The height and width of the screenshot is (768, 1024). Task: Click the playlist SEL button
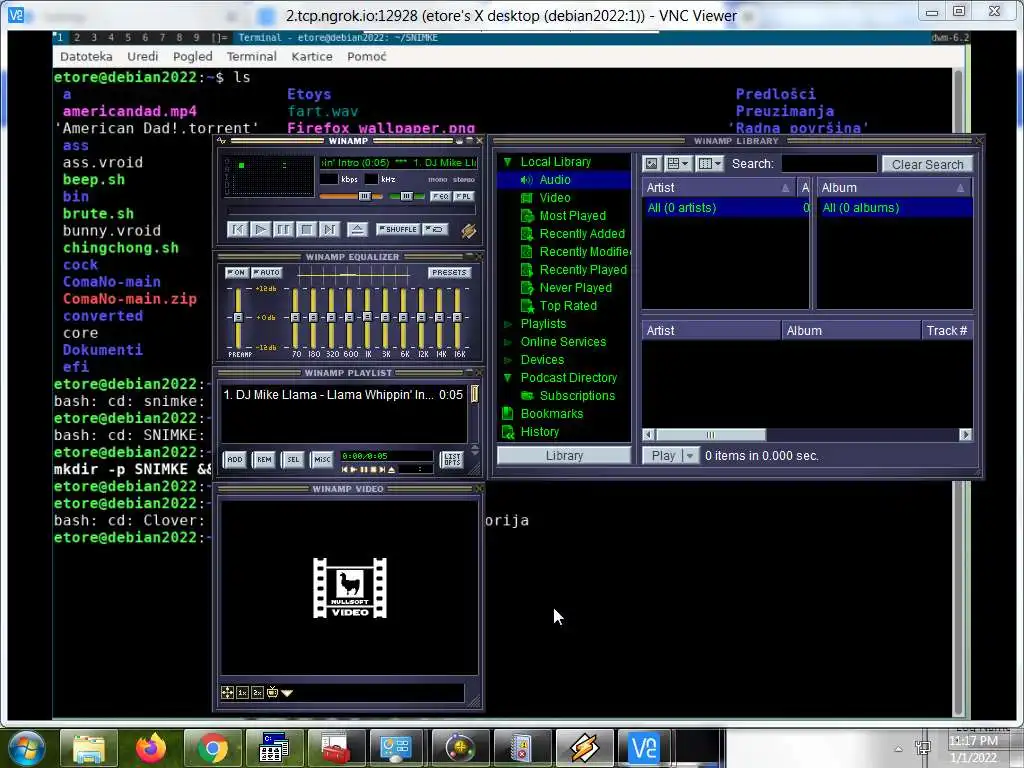coord(293,460)
